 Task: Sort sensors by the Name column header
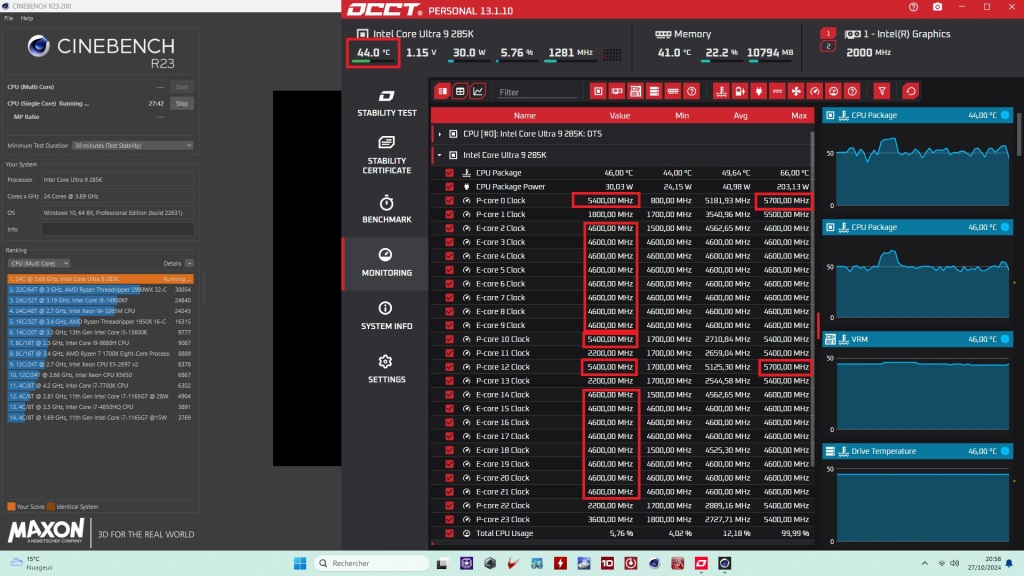524,116
